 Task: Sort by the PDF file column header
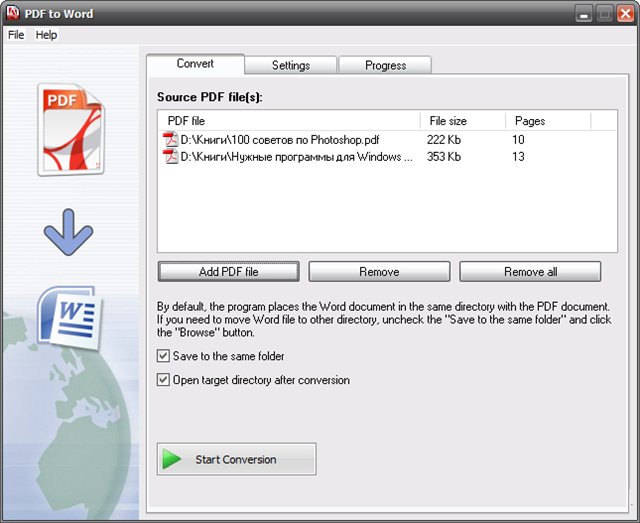[289, 121]
